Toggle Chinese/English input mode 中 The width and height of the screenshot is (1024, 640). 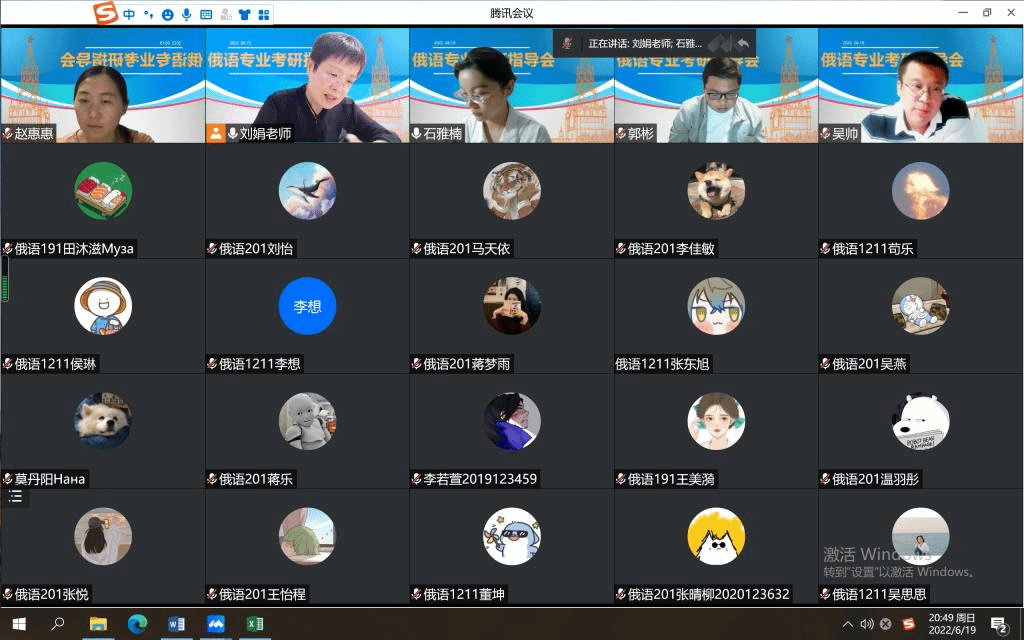[x=130, y=14]
